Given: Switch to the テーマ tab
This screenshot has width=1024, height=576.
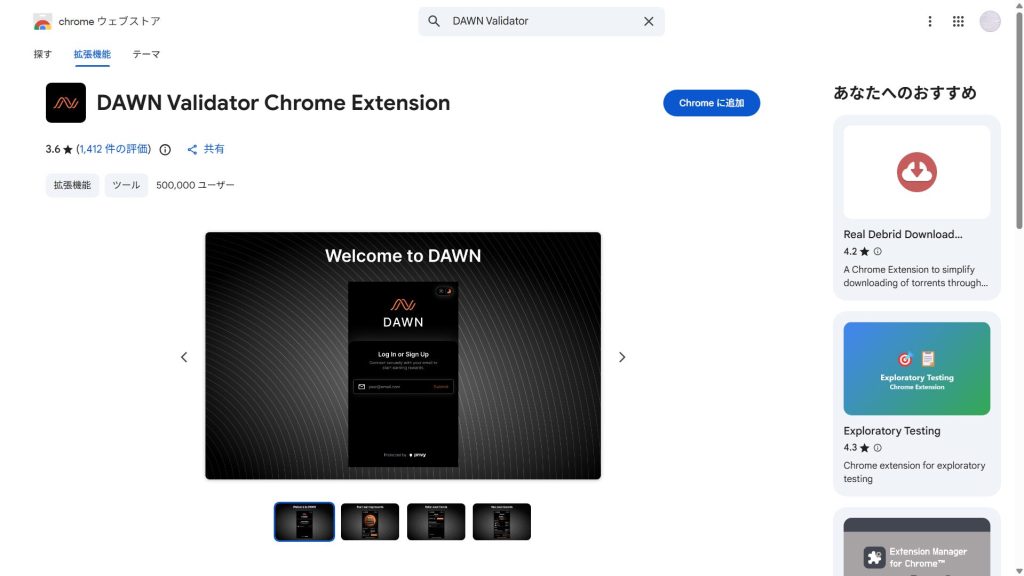Looking at the screenshot, I should coord(146,54).
